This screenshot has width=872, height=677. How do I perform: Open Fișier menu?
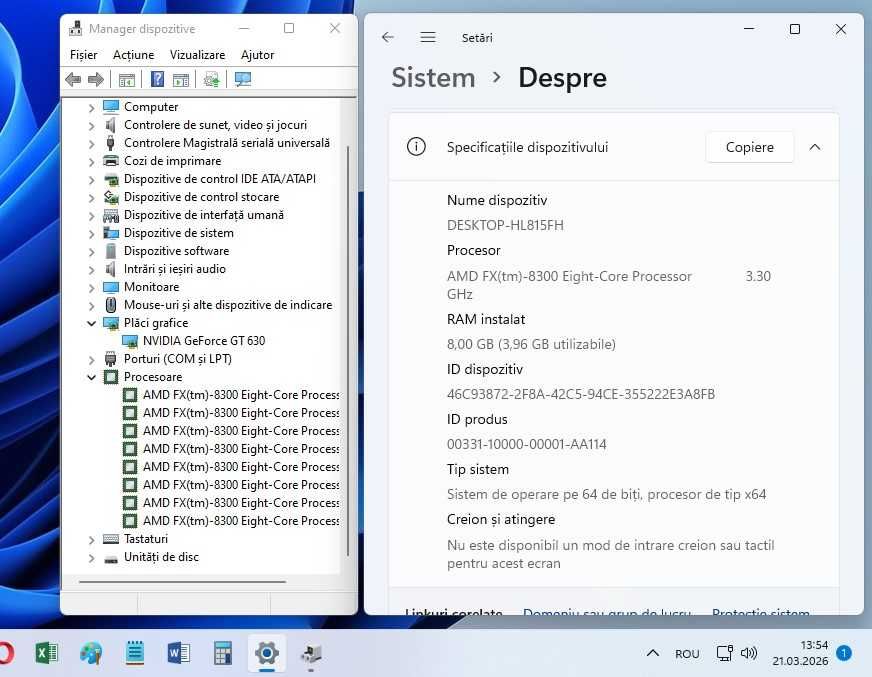[83, 55]
